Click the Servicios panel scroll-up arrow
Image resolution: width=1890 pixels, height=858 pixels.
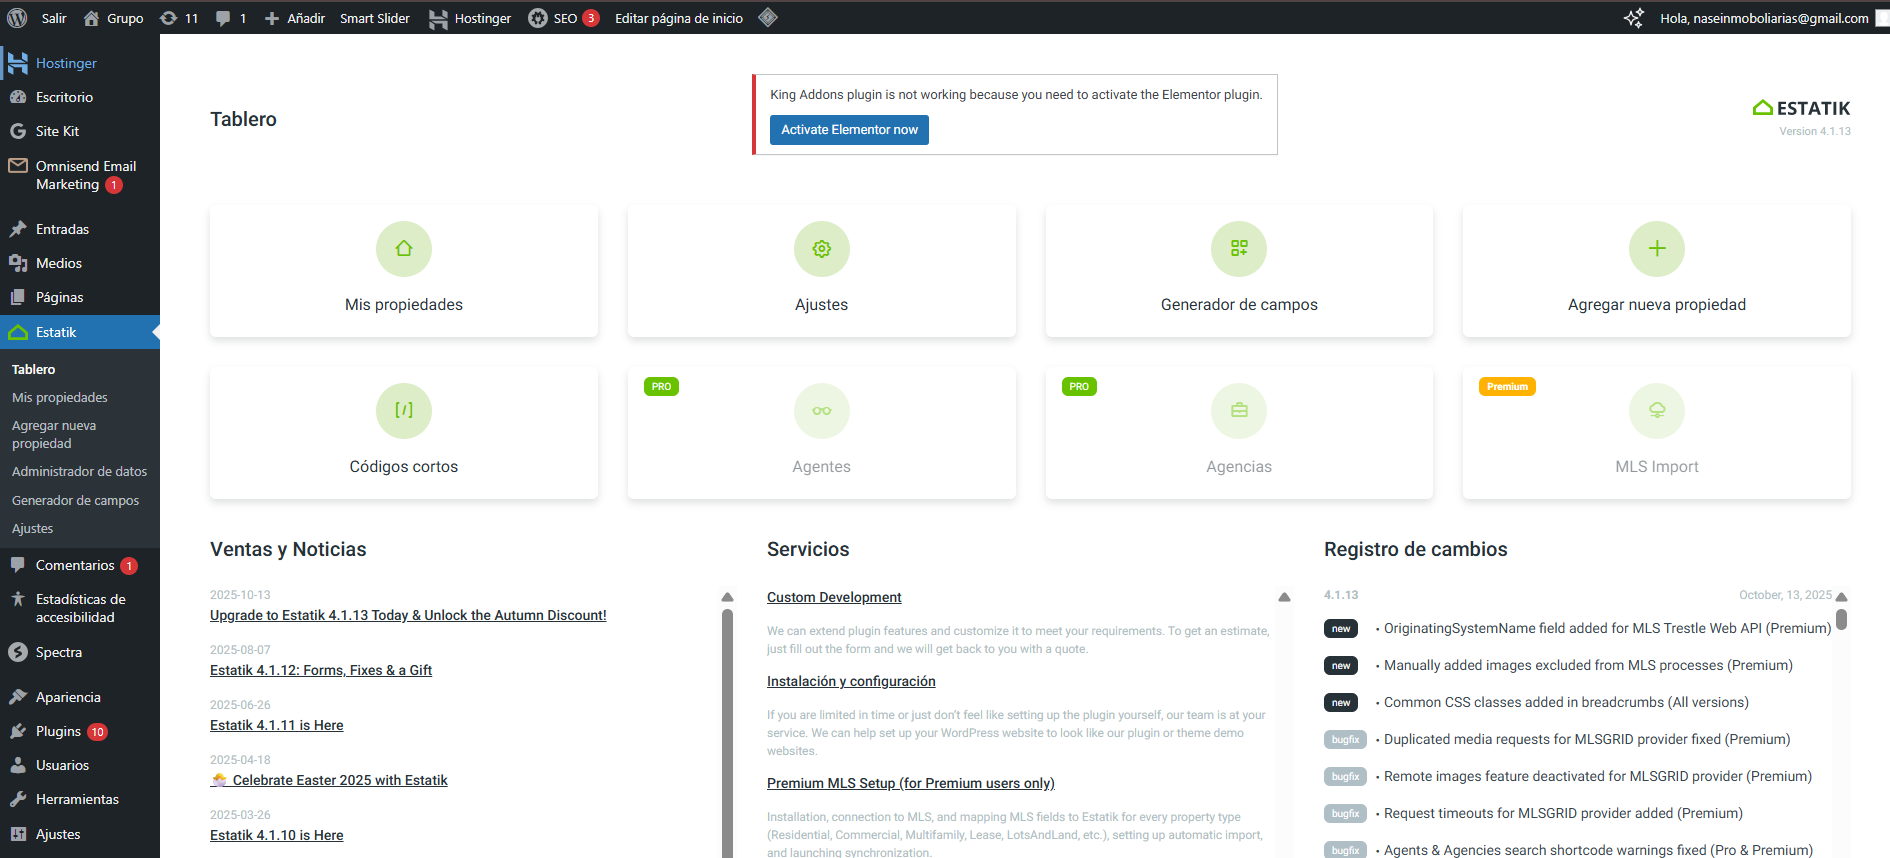pyautogui.click(x=1284, y=597)
